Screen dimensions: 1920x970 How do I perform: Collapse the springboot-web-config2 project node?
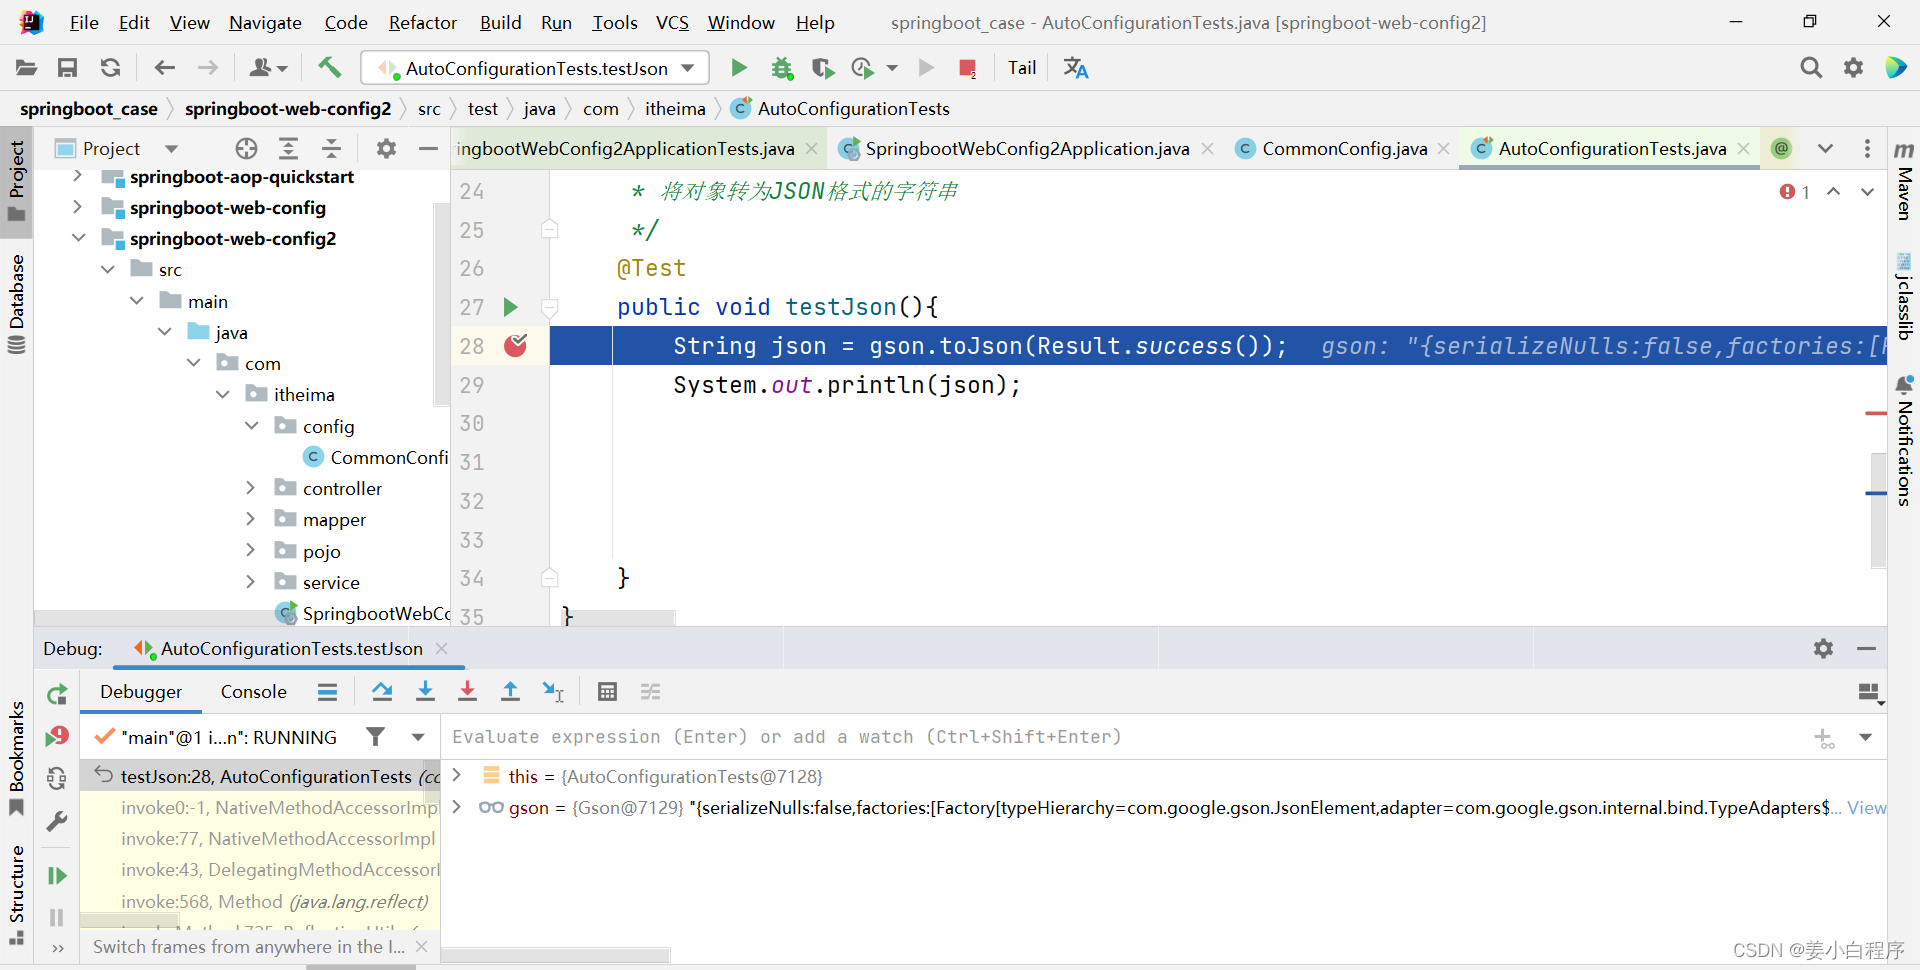pyautogui.click(x=79, y=238)
